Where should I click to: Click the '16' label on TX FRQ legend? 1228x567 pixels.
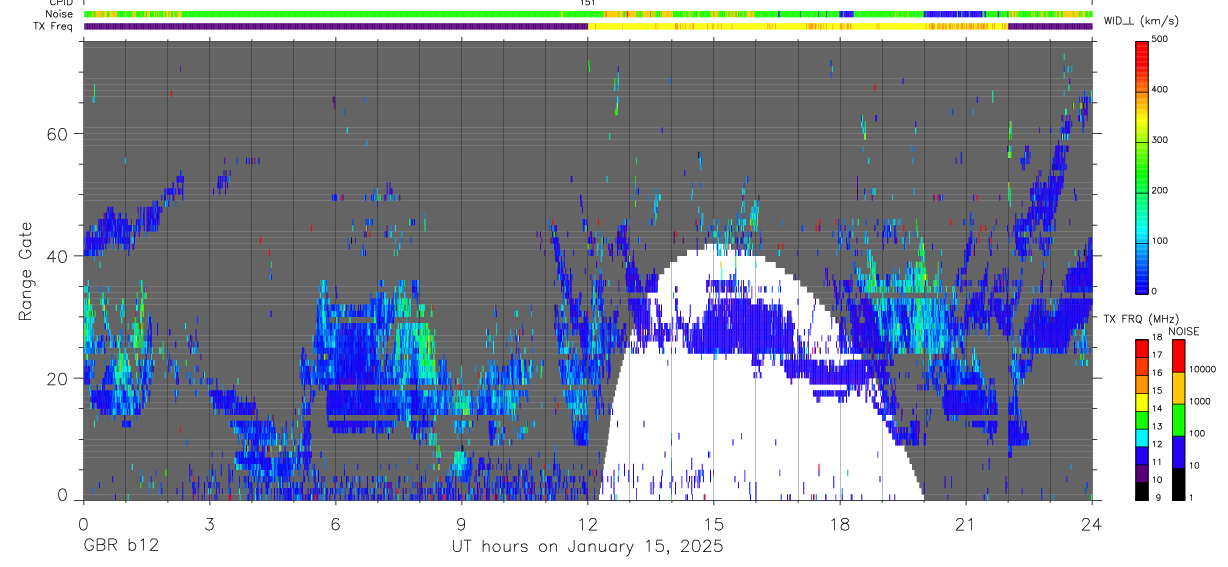(1157, 373)
